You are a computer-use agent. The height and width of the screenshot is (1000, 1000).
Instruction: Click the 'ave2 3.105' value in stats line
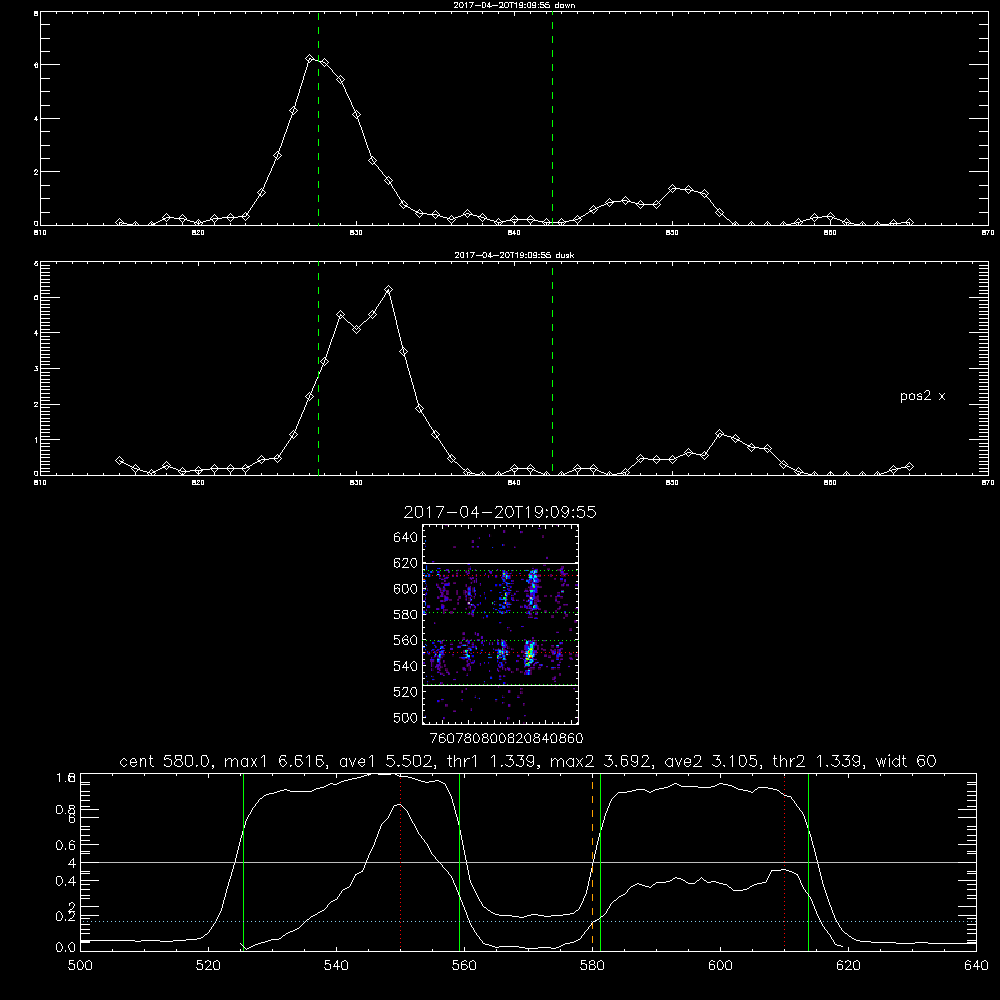pos(712,761)
